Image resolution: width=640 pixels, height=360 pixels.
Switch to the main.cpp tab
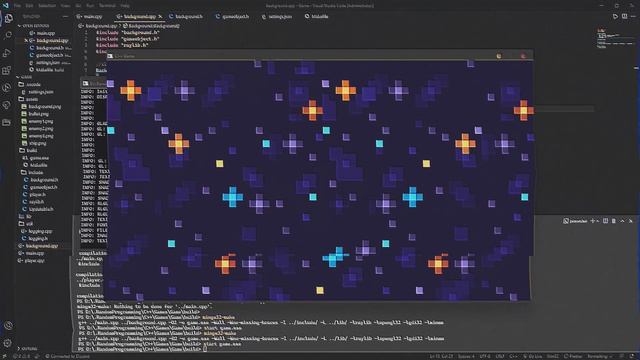pos(89,16)
